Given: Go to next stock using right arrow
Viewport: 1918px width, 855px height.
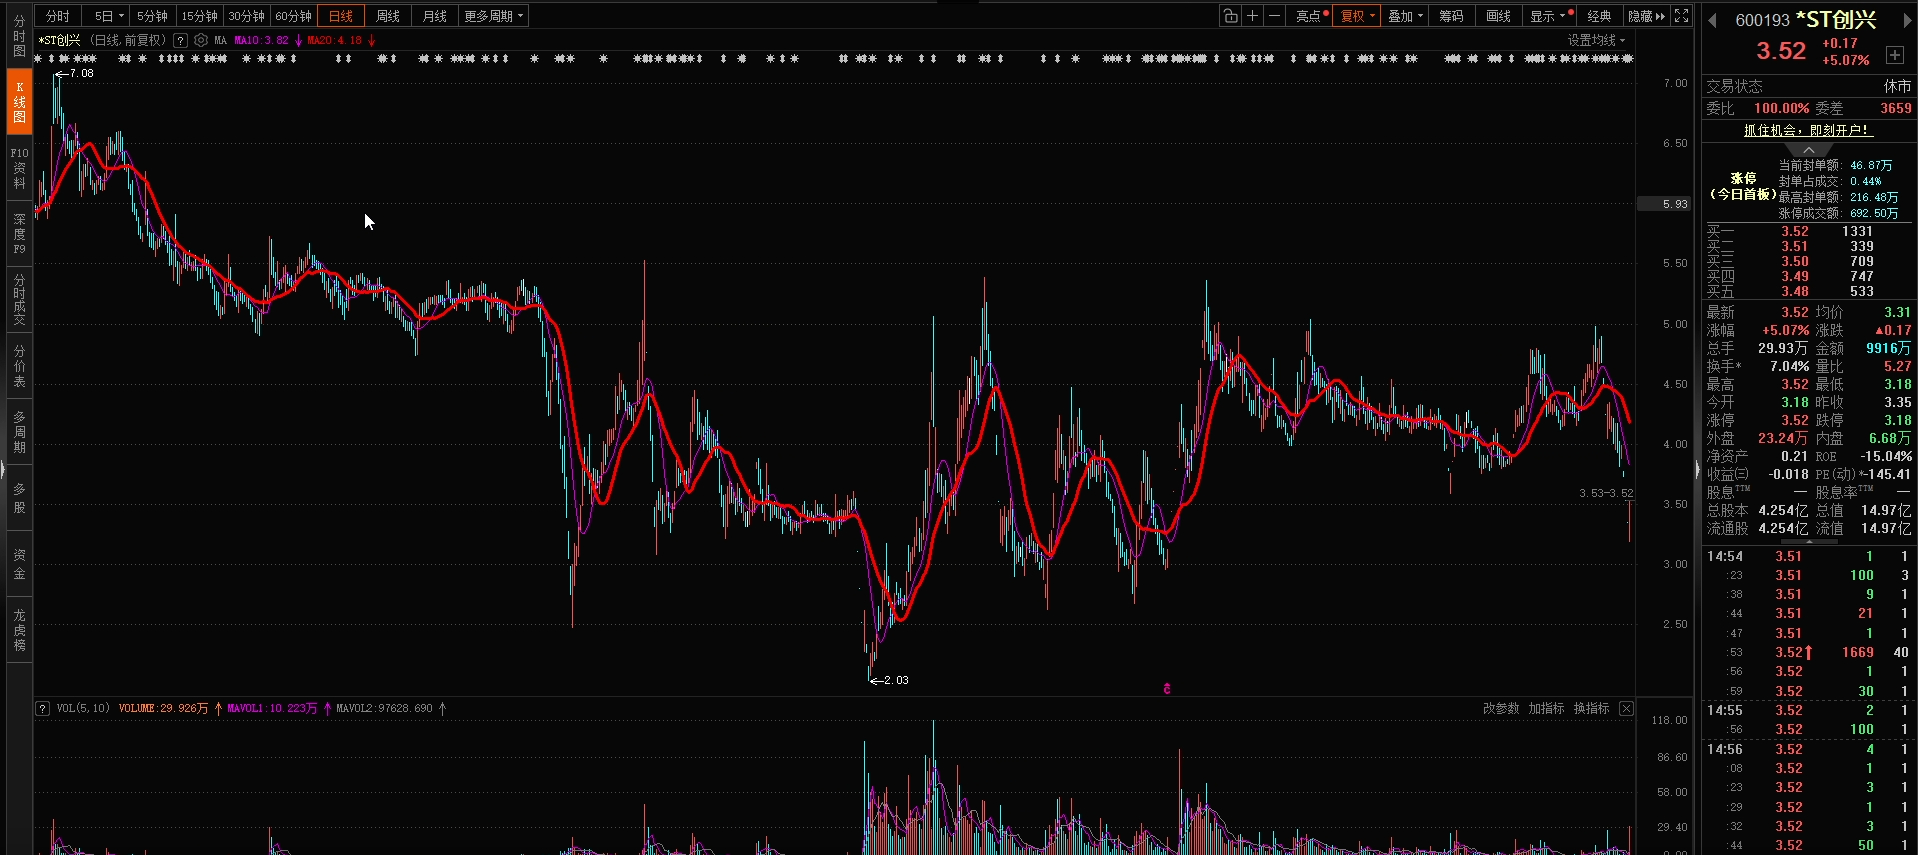Looking at the screenshot, I should click(1906, 21).
